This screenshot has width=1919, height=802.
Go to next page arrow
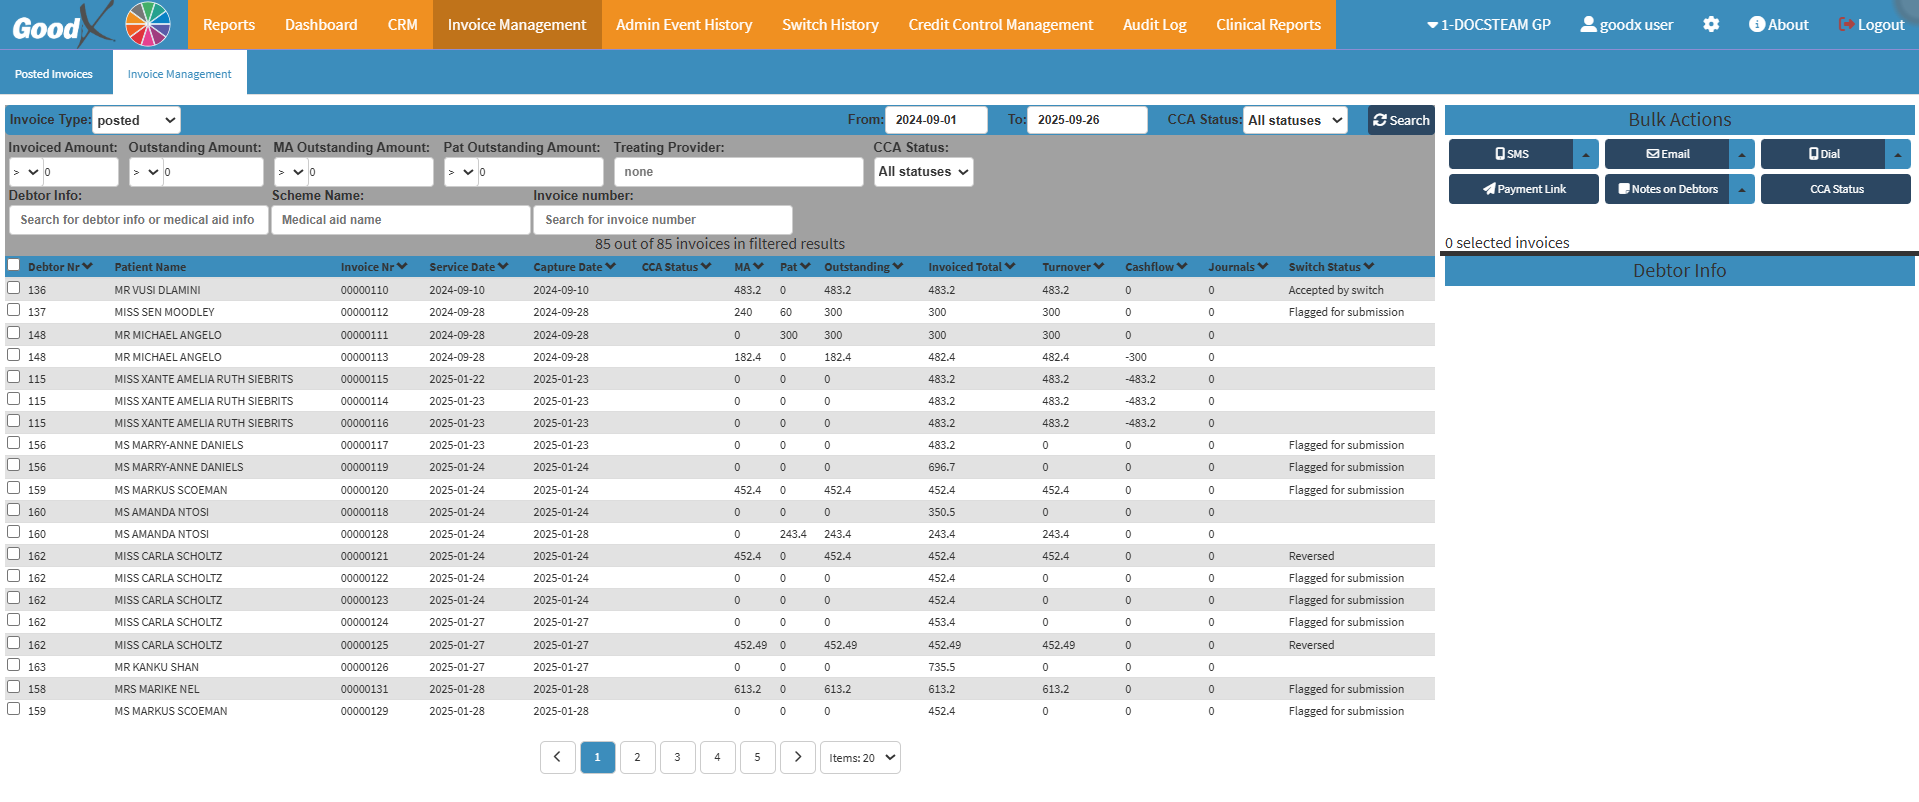coord(797,757)
